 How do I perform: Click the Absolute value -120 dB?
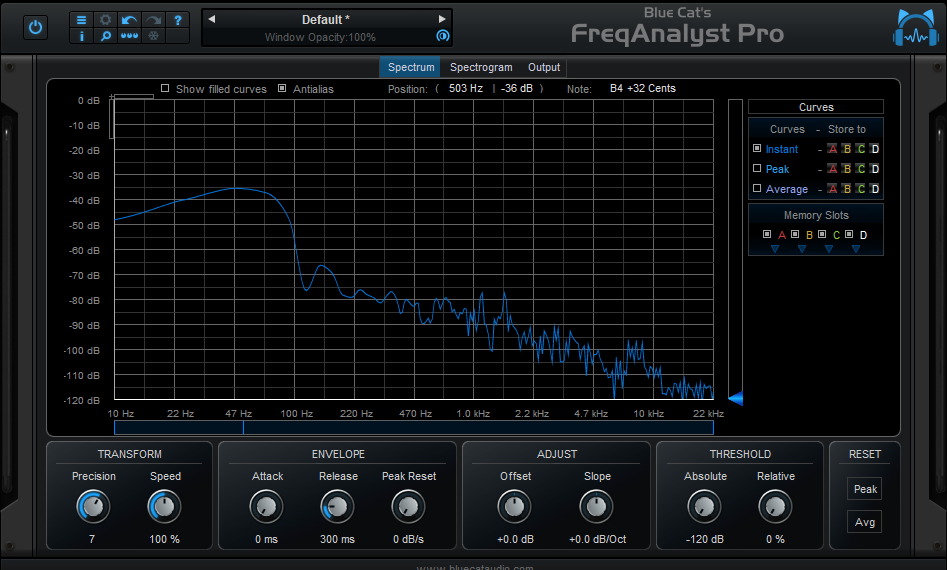[704, 539]
